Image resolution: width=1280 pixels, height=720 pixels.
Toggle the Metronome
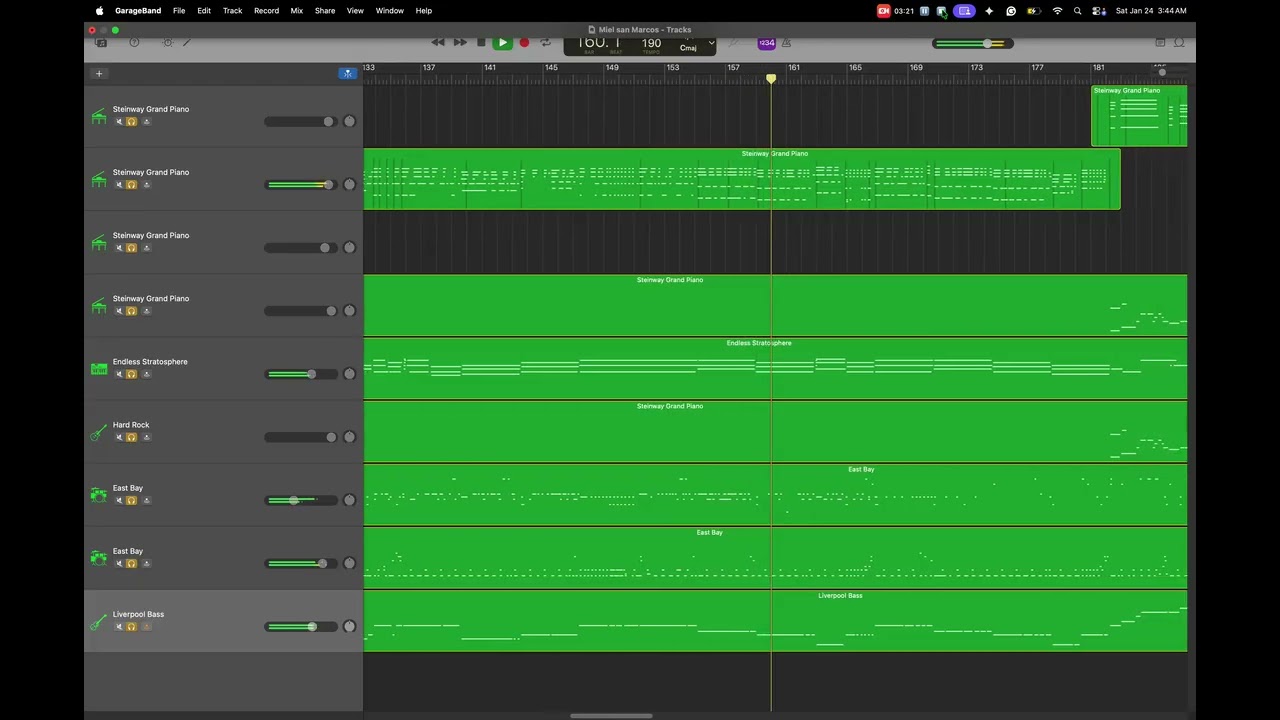[x=786, y=43]
